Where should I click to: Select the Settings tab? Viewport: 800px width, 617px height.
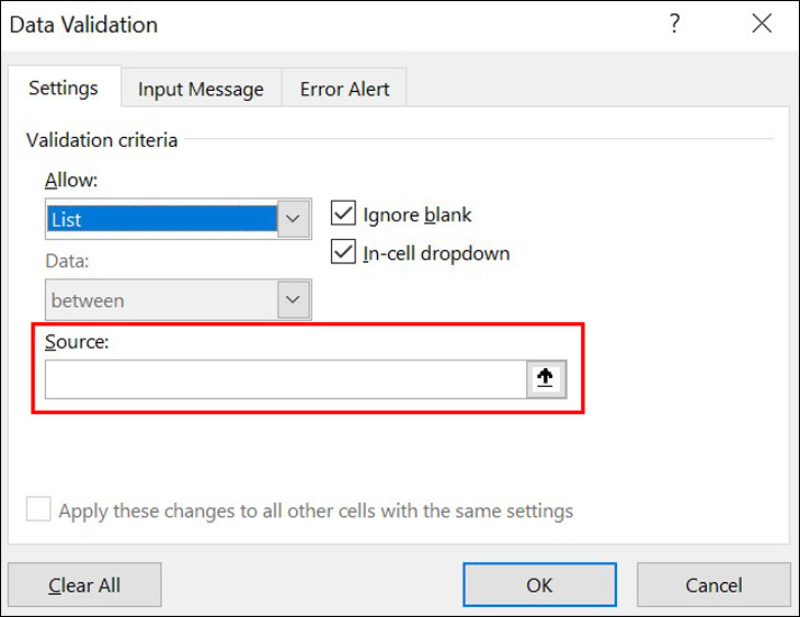click(x=64, y=88)
